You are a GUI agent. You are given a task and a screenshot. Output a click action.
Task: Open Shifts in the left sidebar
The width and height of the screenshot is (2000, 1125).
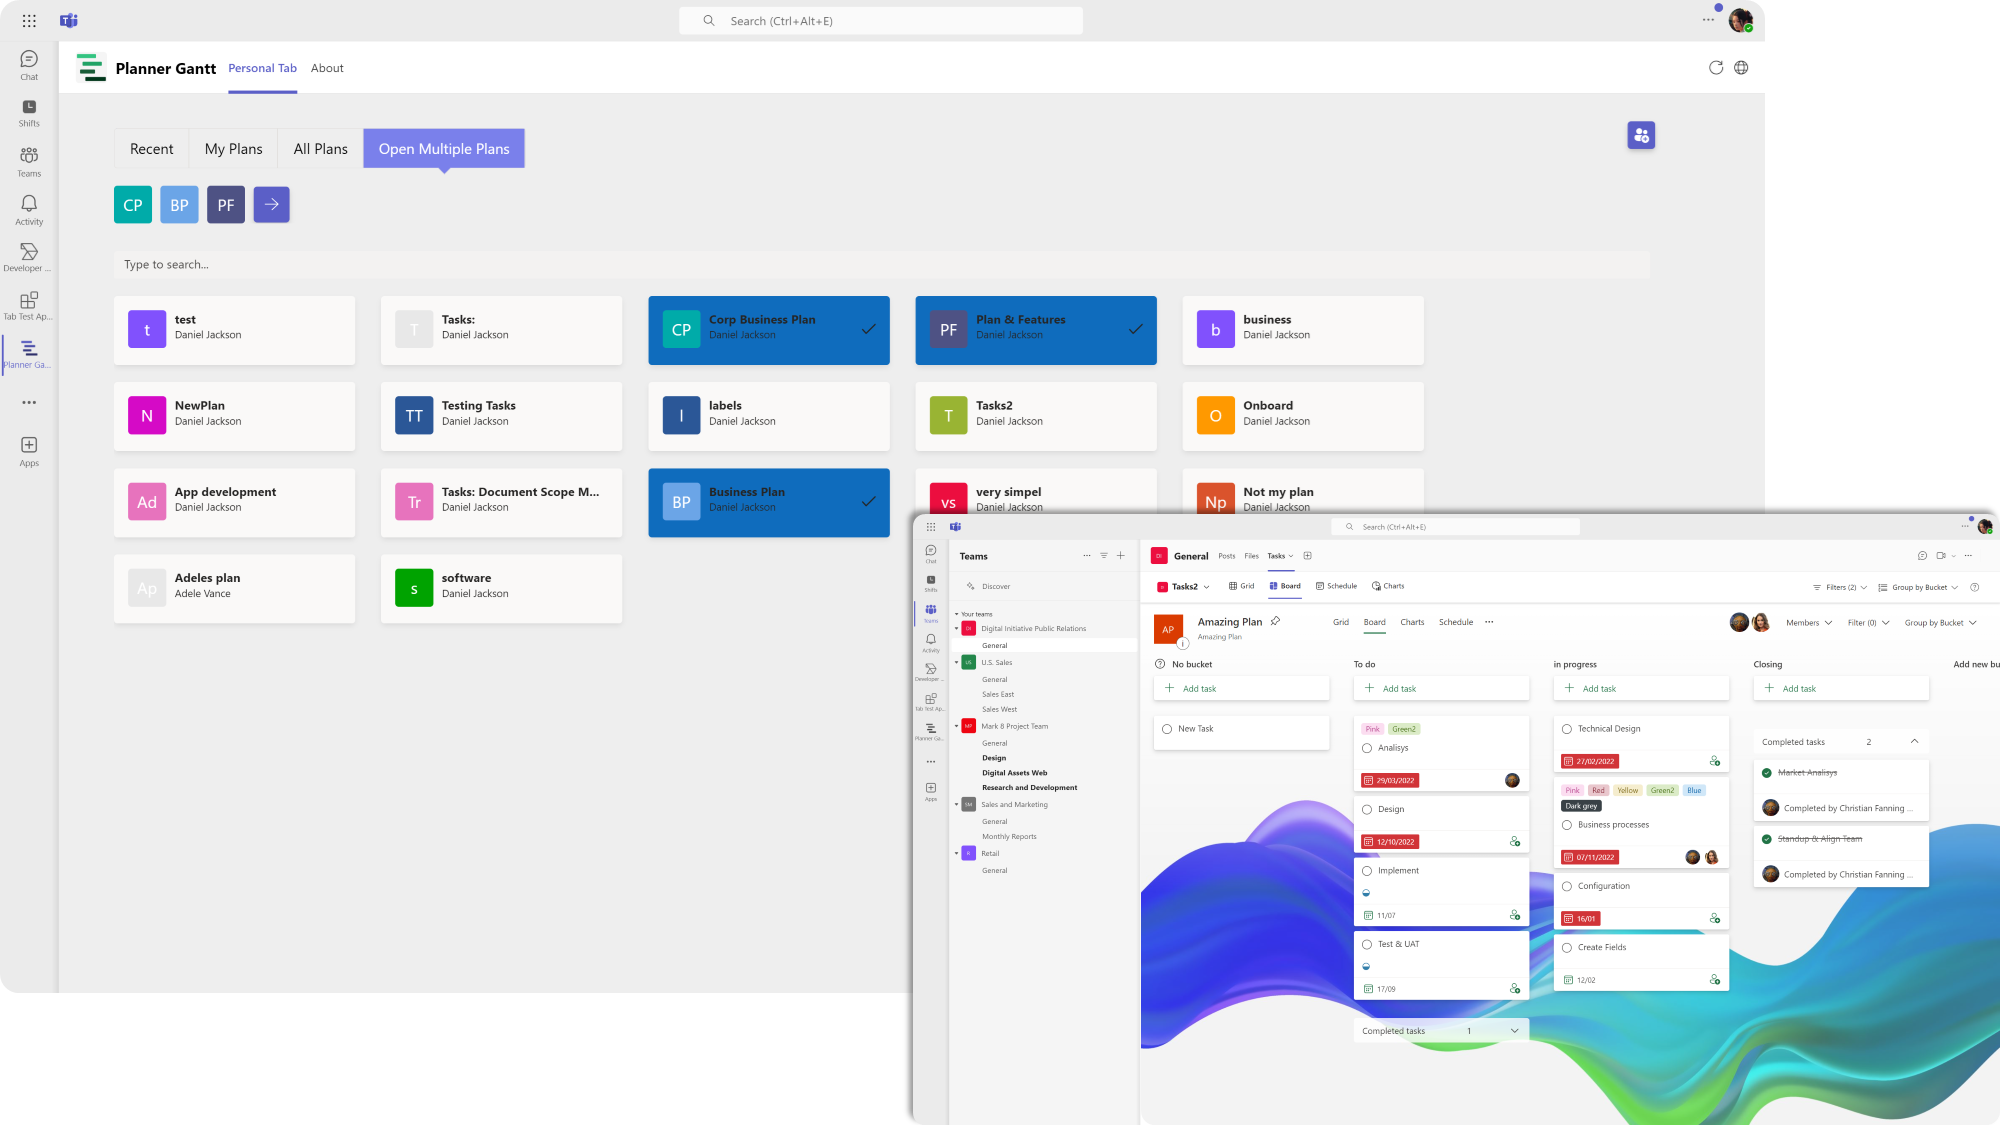(x=29, y=113)
